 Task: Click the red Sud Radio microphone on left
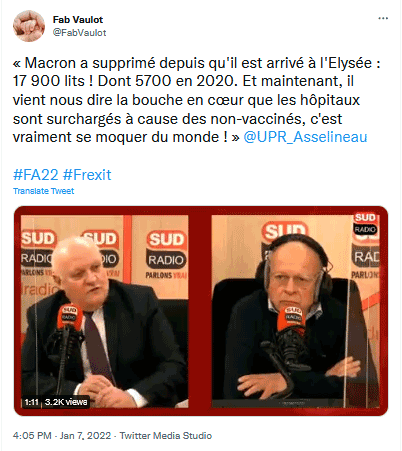click(x=70, y=318)
